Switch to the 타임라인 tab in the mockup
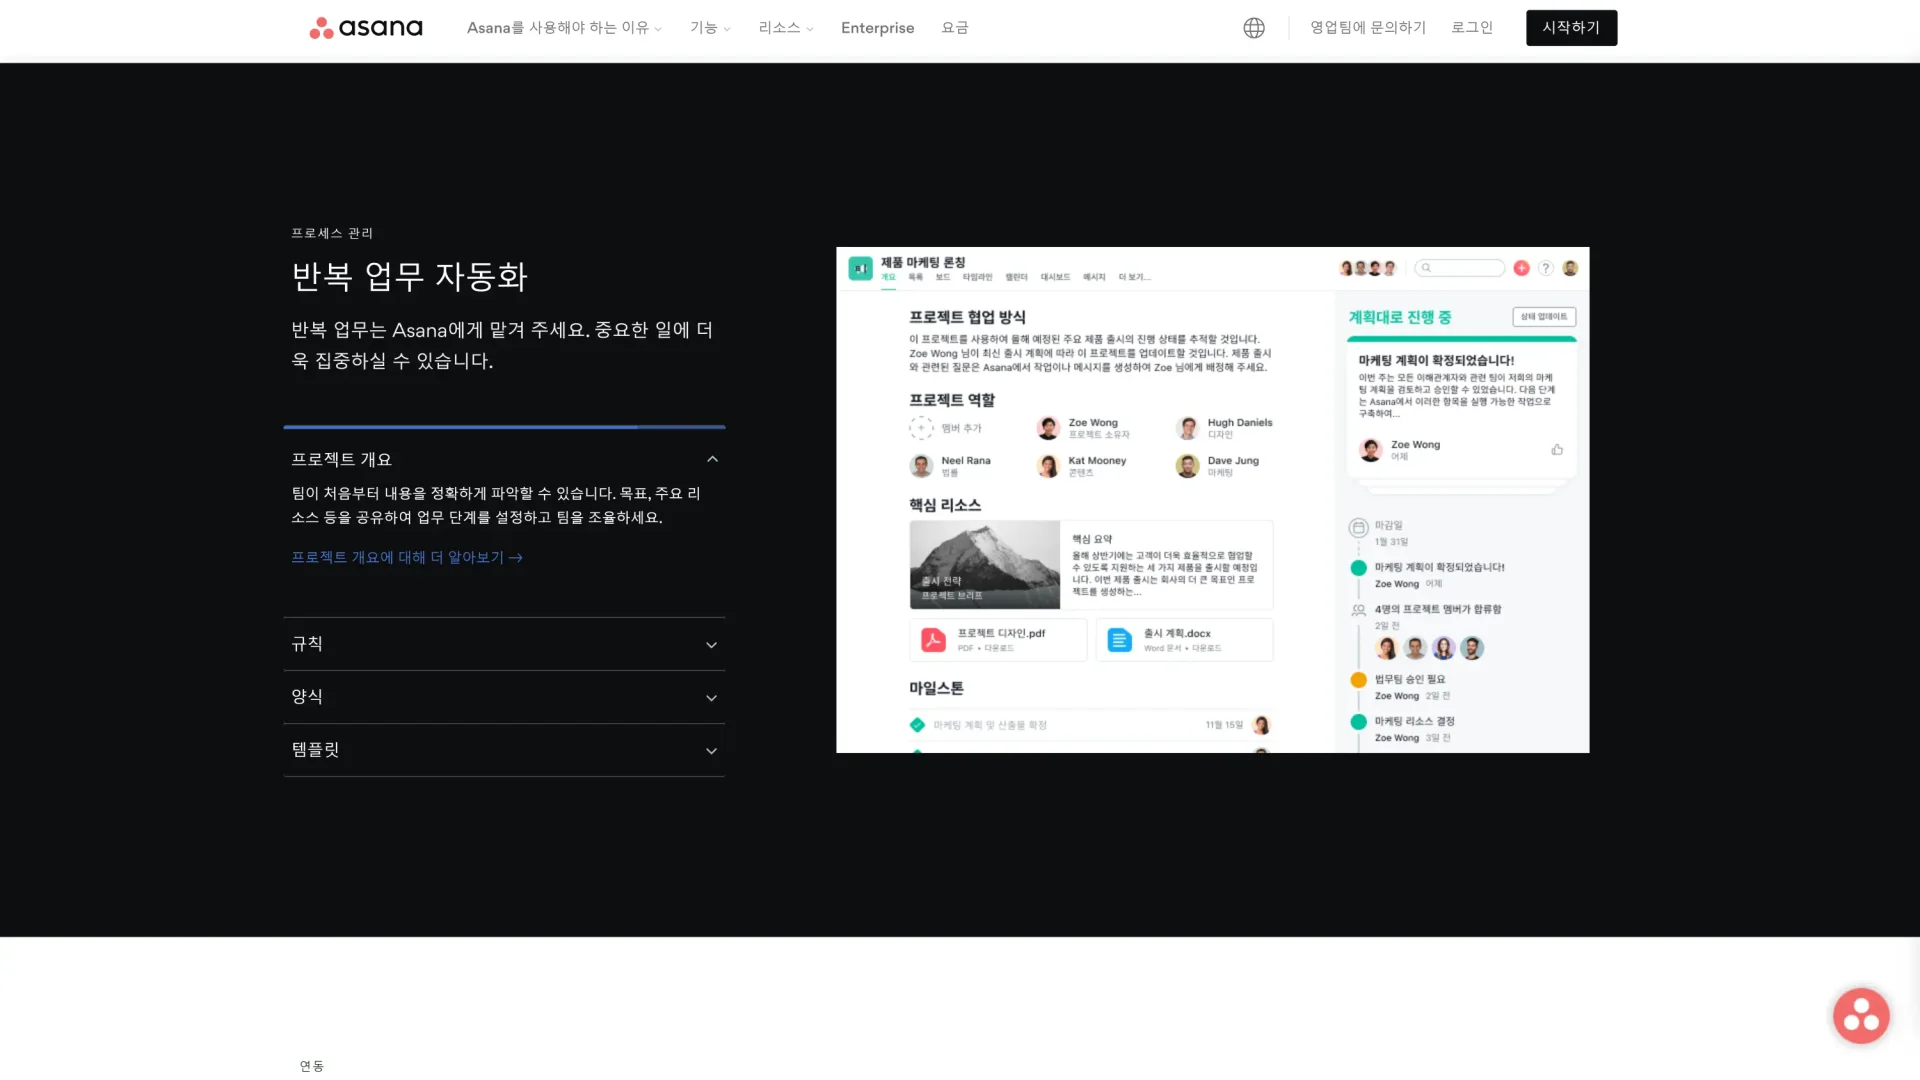 (976, 277)
